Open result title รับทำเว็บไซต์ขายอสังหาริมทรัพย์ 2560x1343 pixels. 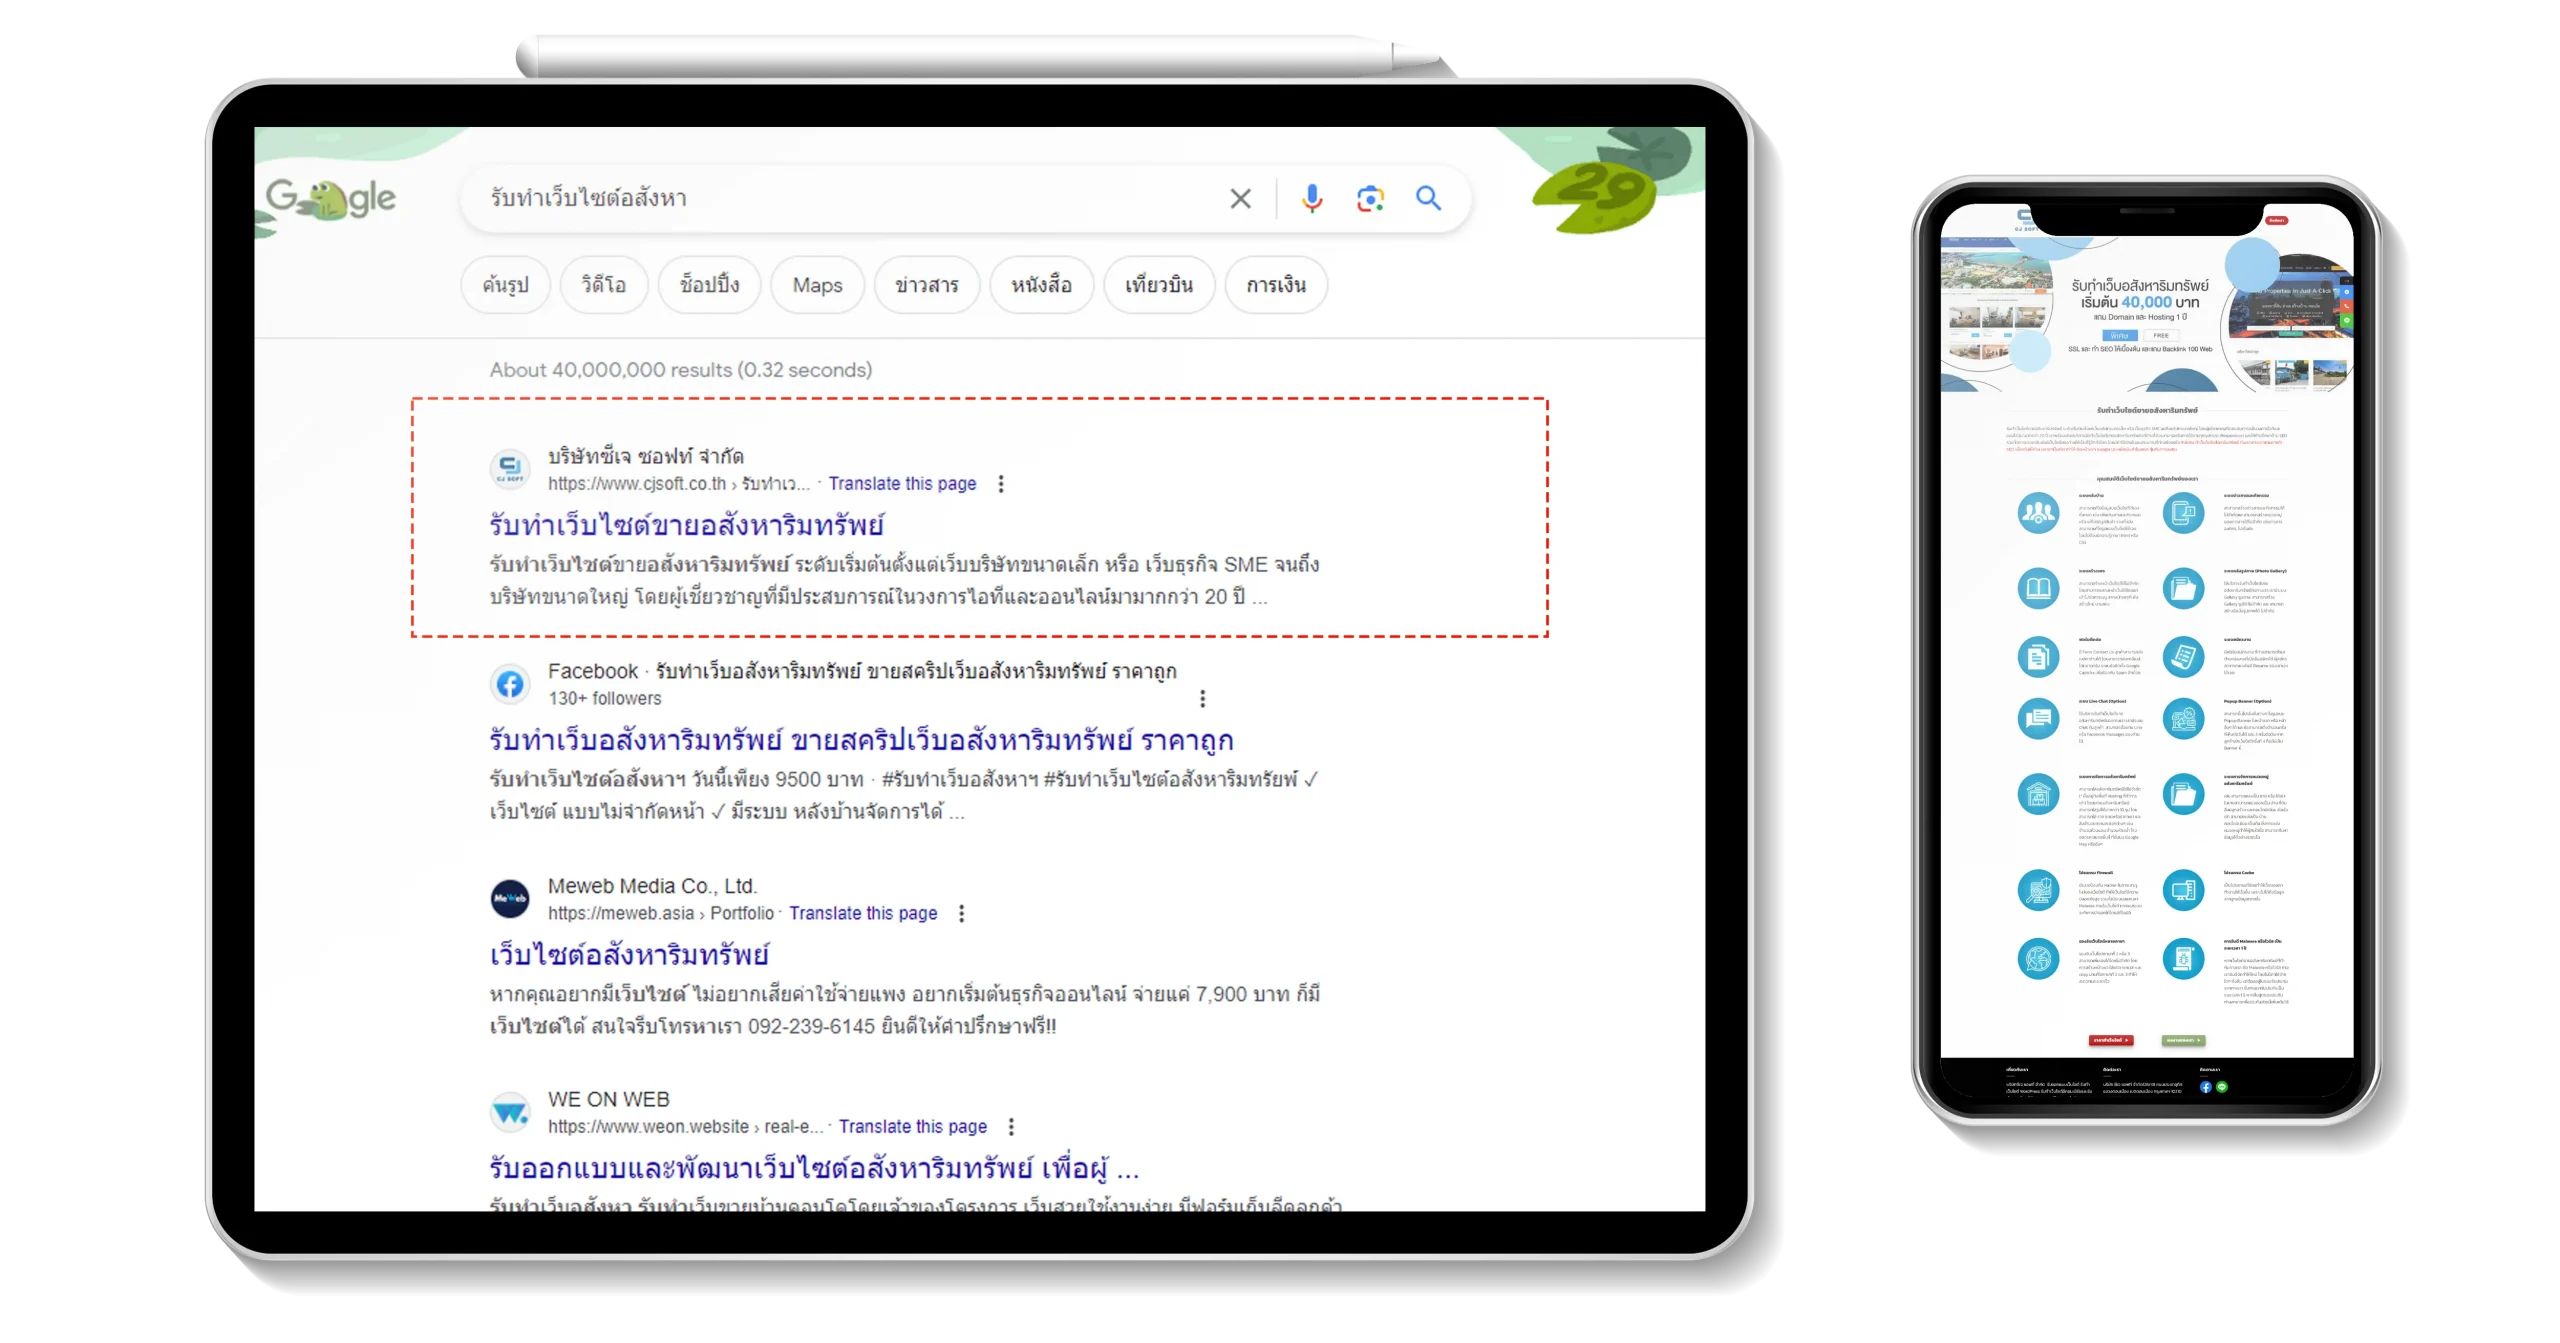[x=687, y=525]
